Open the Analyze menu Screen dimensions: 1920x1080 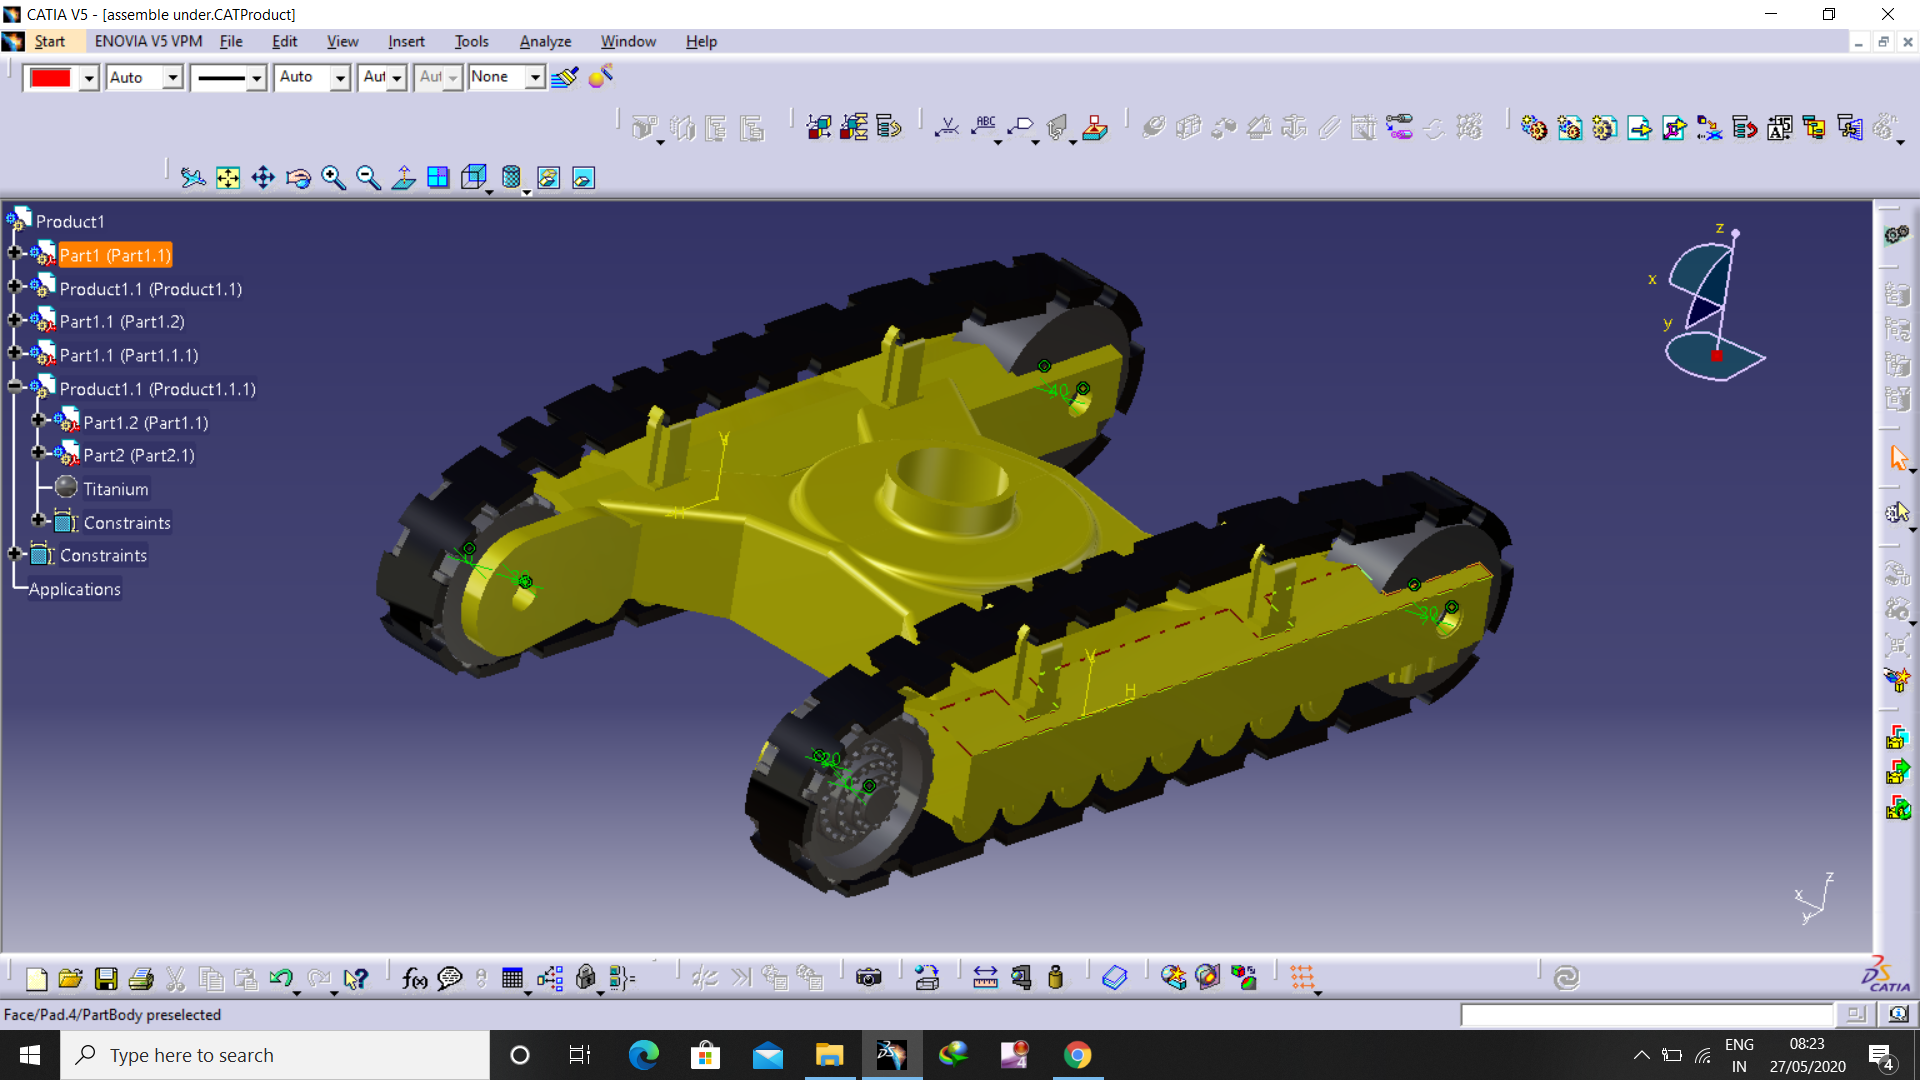coord(545,41)
